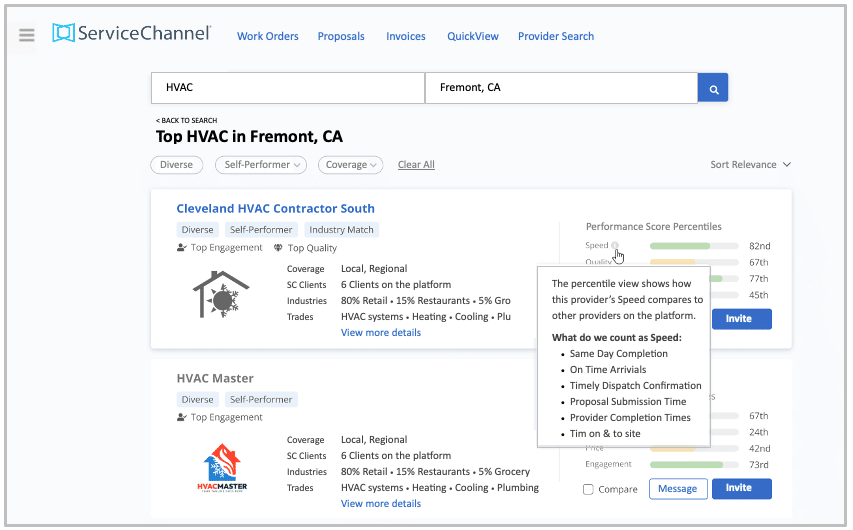This screenshot has height=530, width=853.
Task: Open the Provider Search menu item
Action: [x=555, y=36]
